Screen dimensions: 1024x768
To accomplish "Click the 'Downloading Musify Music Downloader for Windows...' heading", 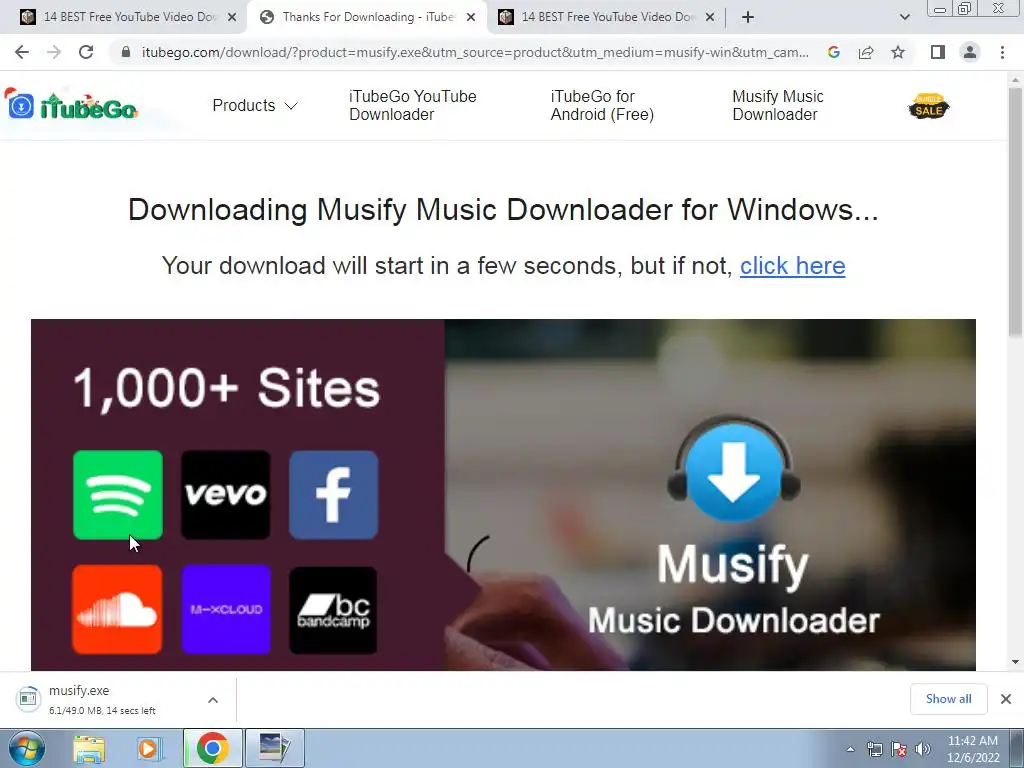I will 503,210.
